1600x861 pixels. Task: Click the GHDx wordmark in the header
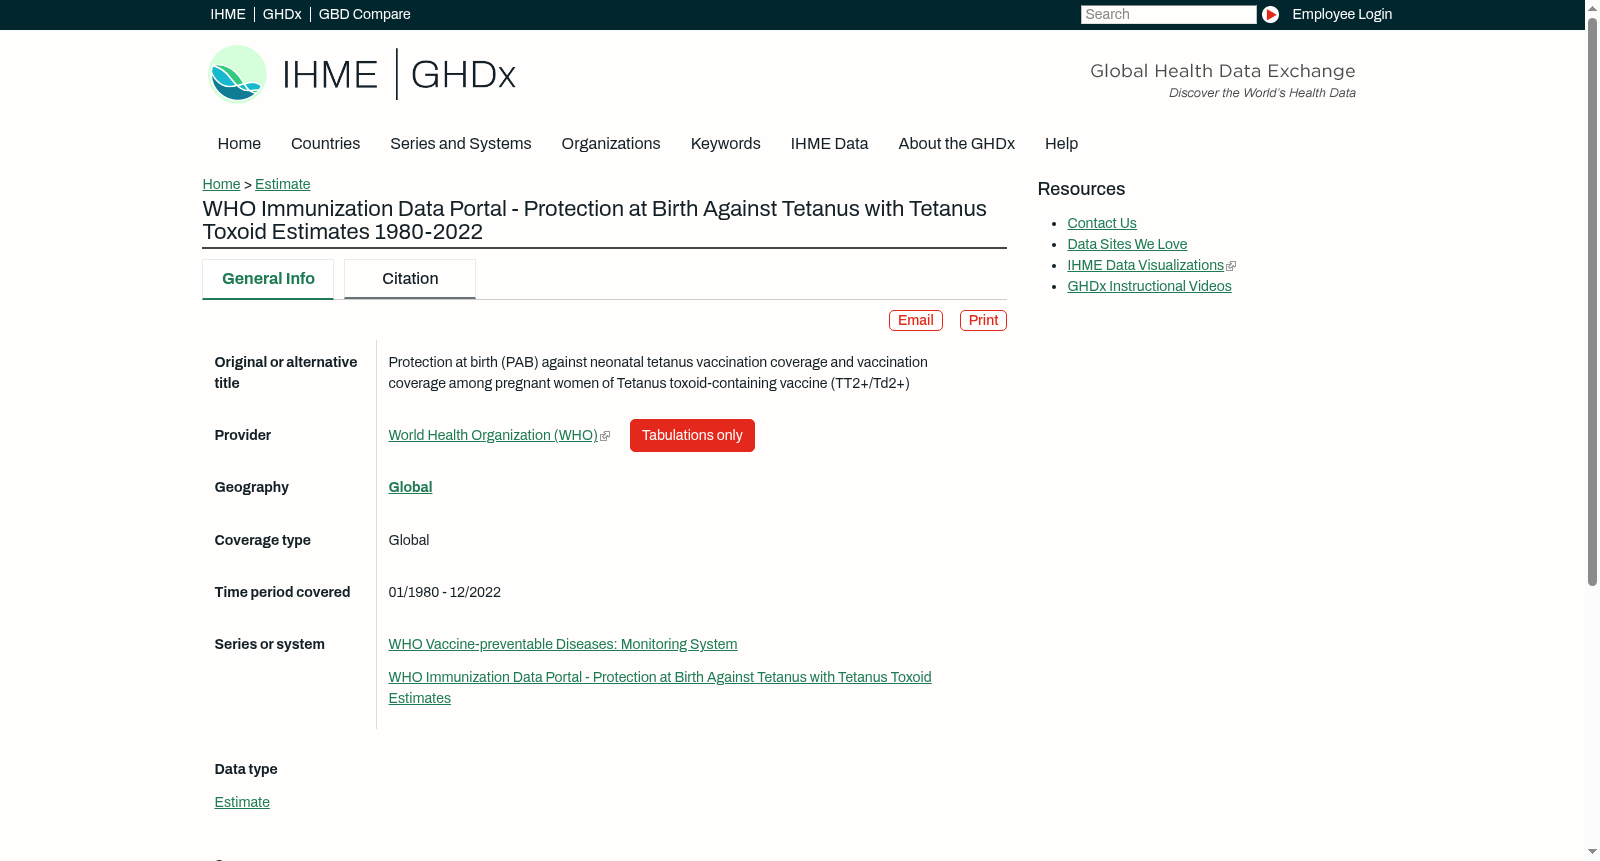[463, 75]
